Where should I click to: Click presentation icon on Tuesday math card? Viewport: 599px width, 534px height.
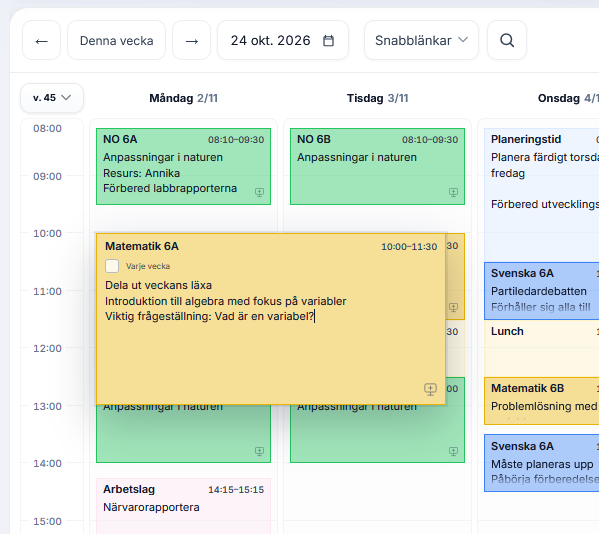[x=453, y=307]
